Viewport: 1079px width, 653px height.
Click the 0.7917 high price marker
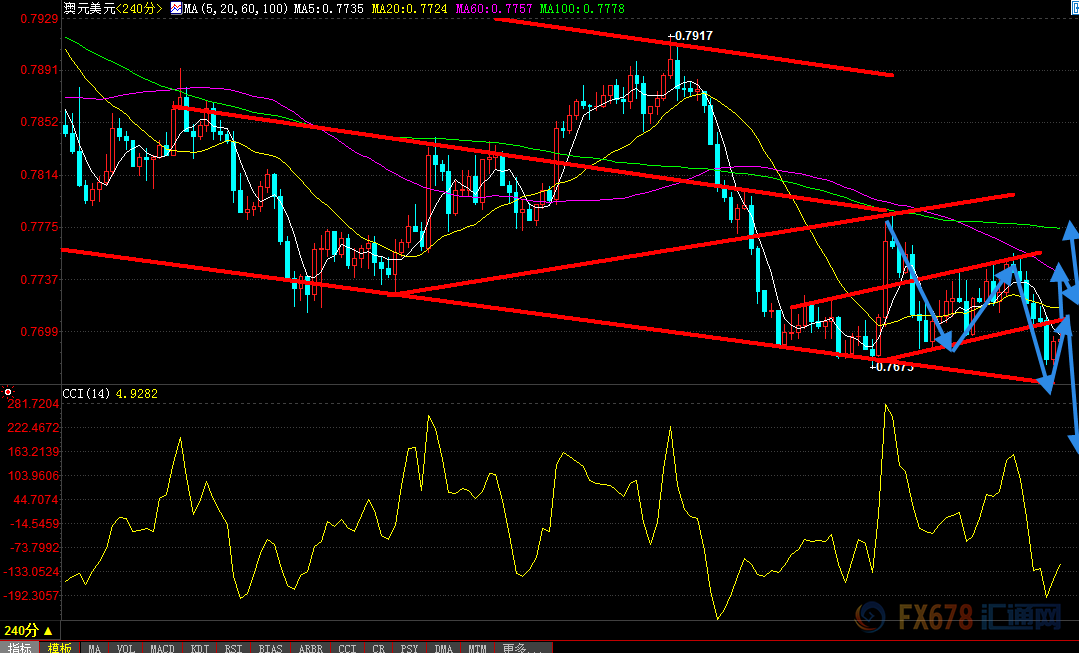pos(690,36)
